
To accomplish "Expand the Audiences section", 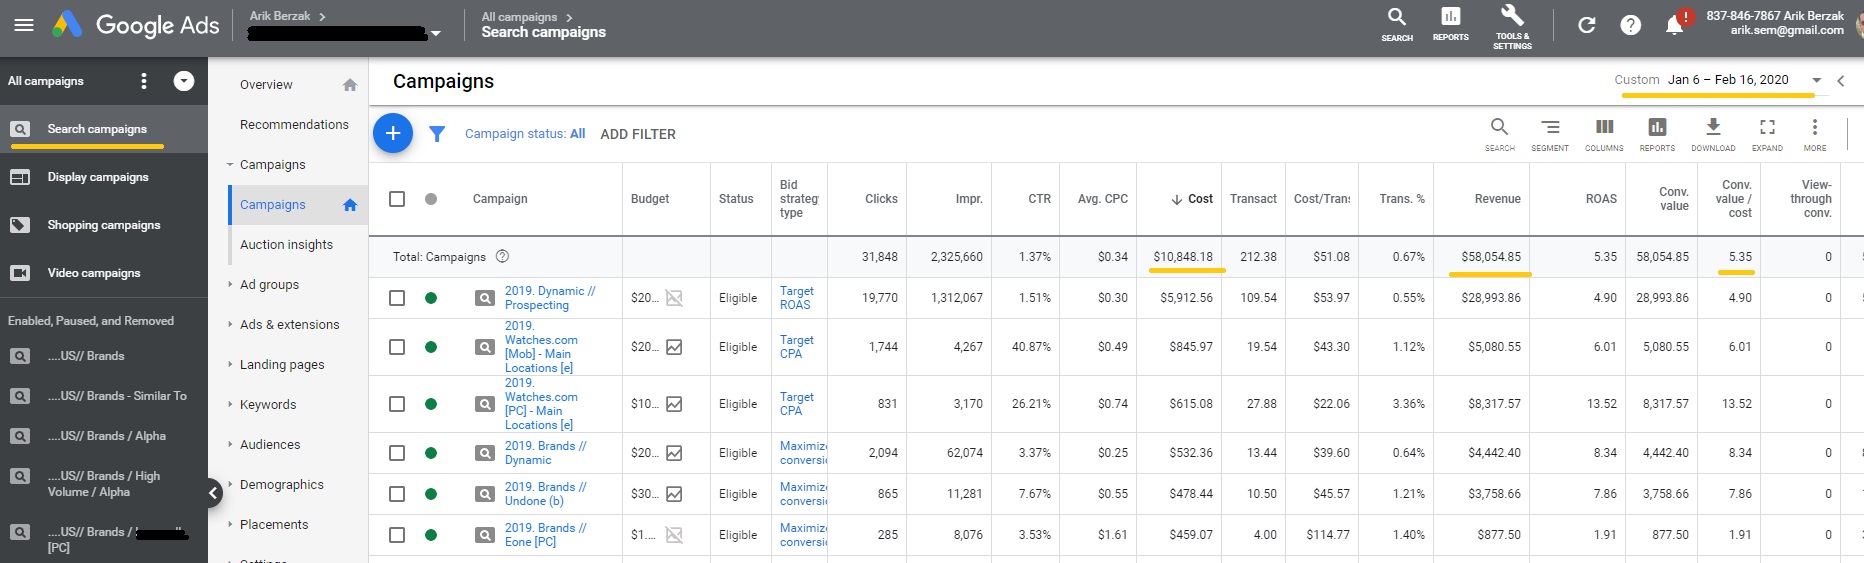I will coord(230,445).
